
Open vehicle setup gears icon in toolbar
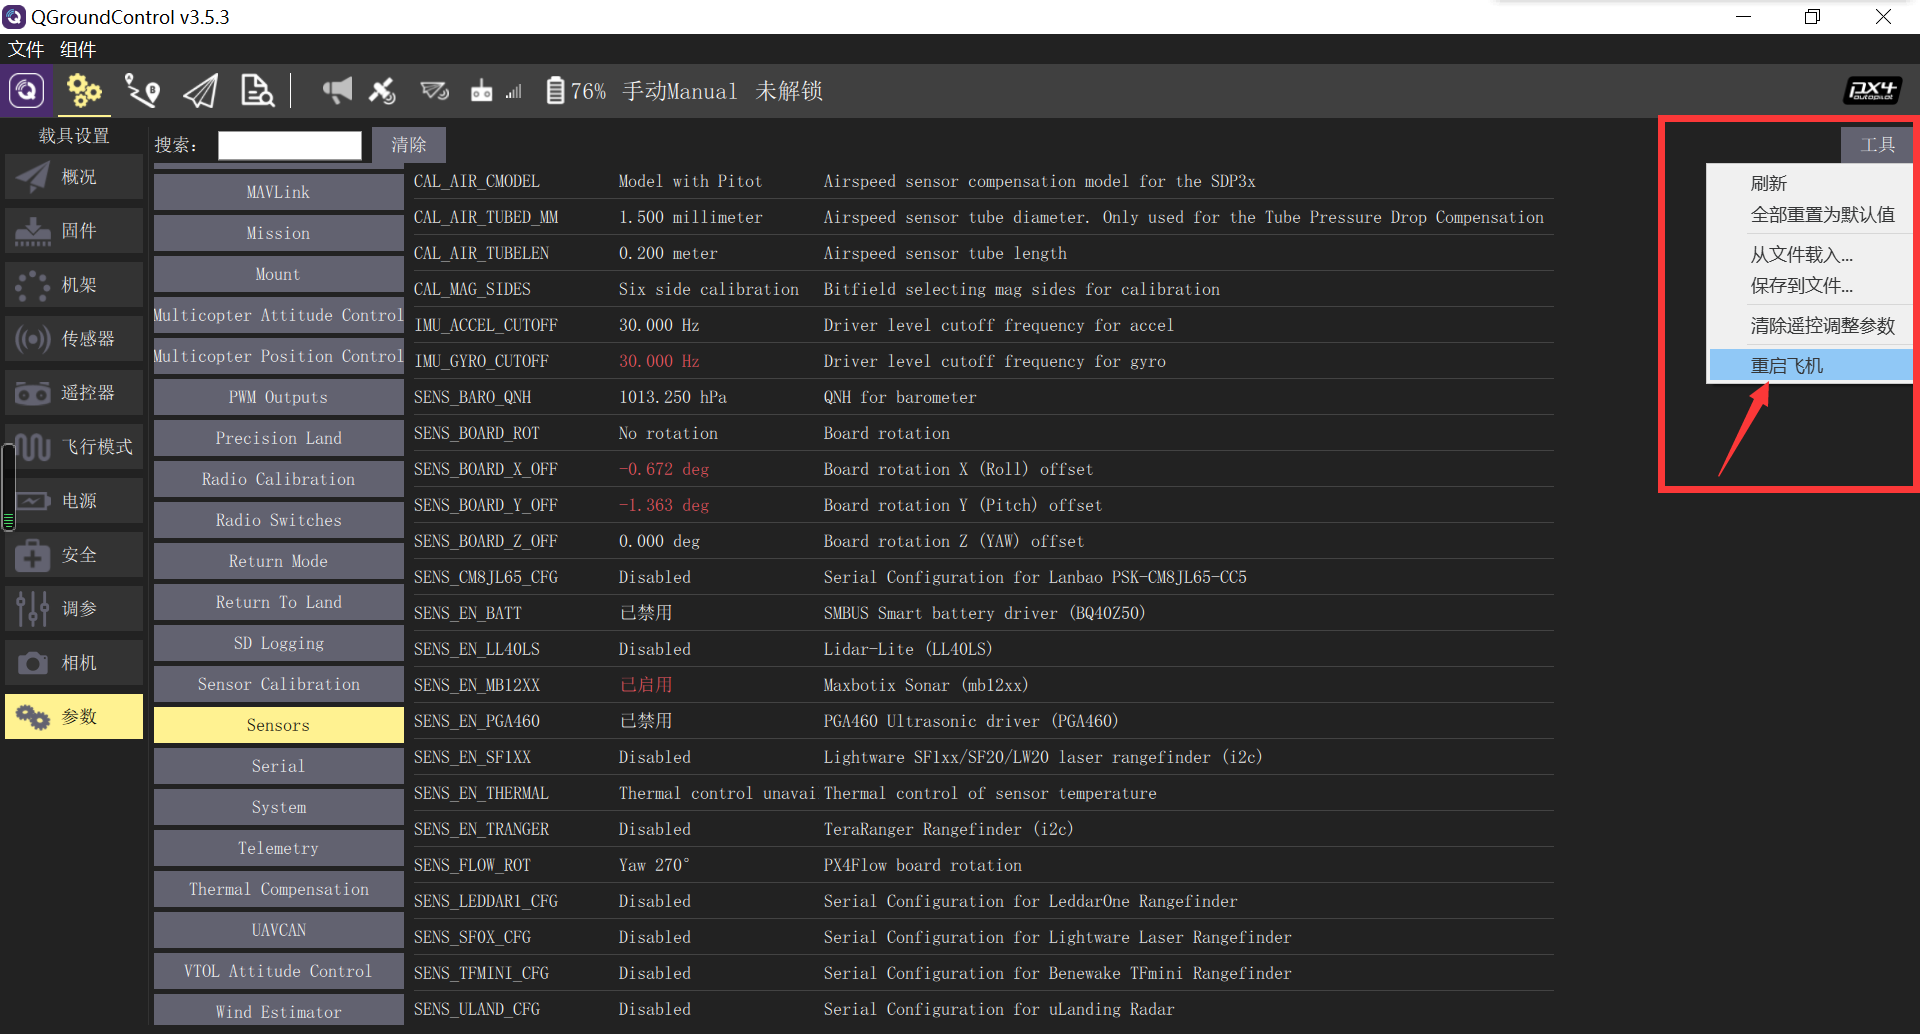[x=84, y=91]
